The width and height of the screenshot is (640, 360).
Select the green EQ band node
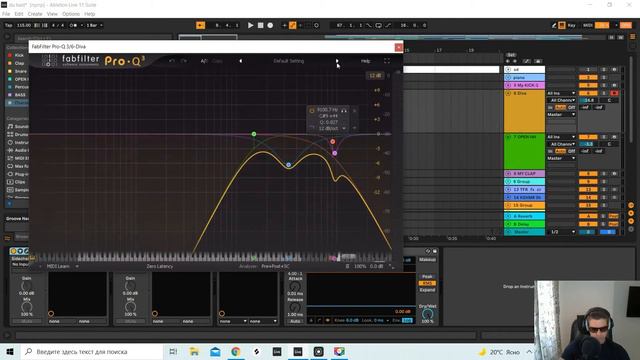(254, 134)
